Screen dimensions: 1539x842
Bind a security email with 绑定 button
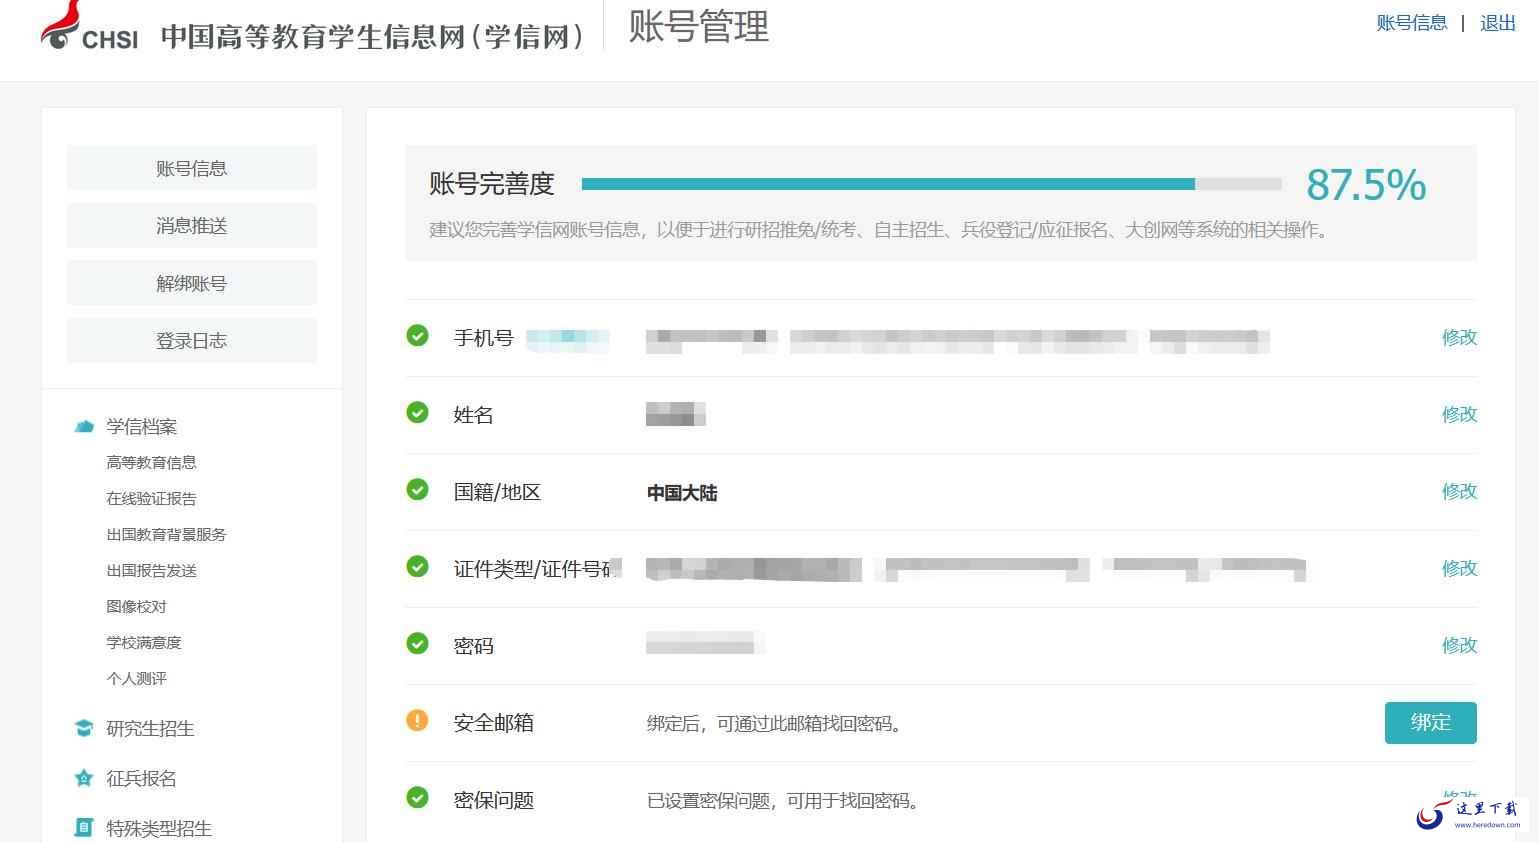click(1430, 722)
